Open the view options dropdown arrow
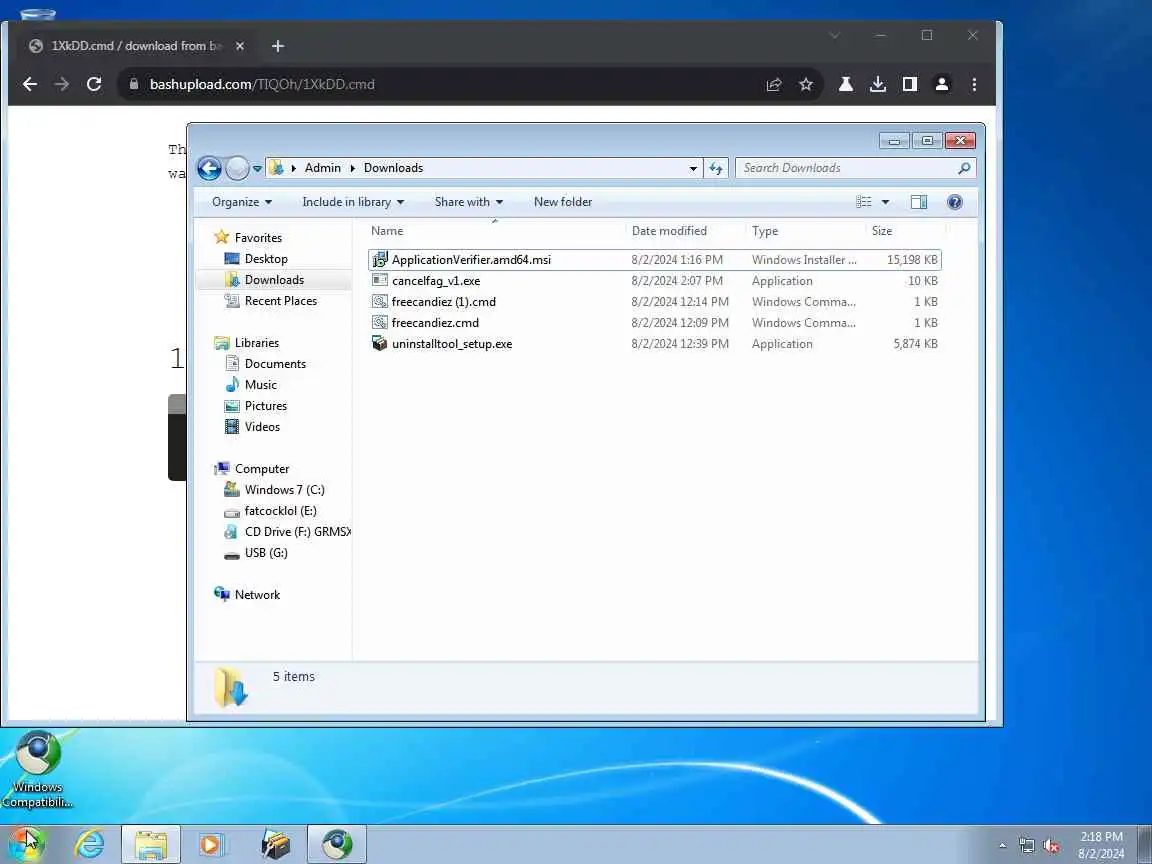The height and width of the screenshot is (864, 1152). tap(885, 202)
